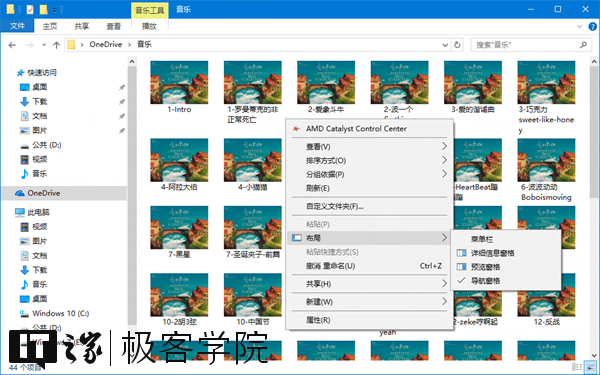The height and width of the screenshot is (375, 600).
Task: Click the pin icon beside 图片
Action: (122, 131)
